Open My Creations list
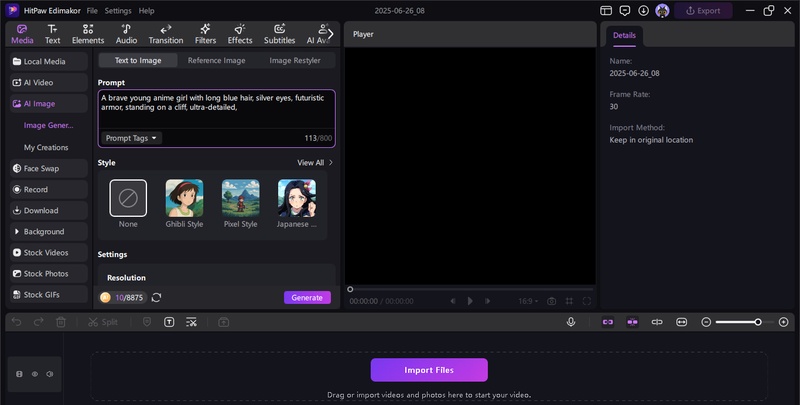Screen dimensions: 800x405 (x=46, y=147)
